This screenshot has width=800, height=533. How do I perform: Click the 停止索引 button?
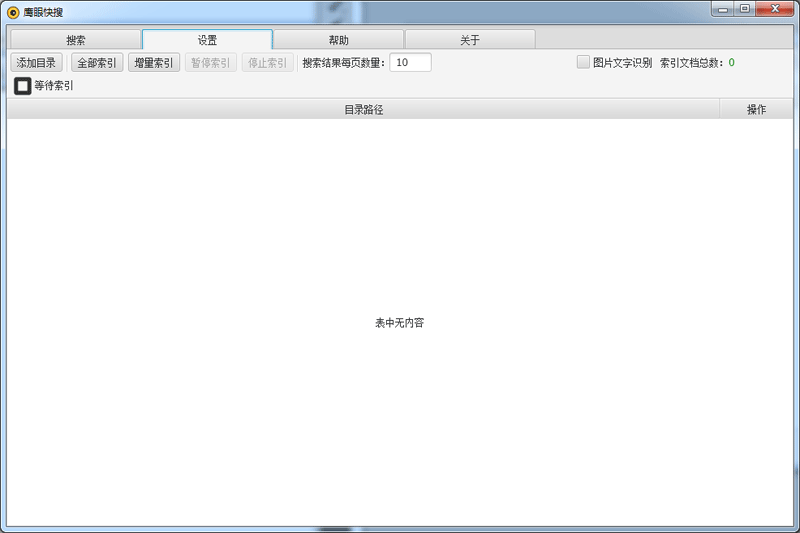[267, 63]
